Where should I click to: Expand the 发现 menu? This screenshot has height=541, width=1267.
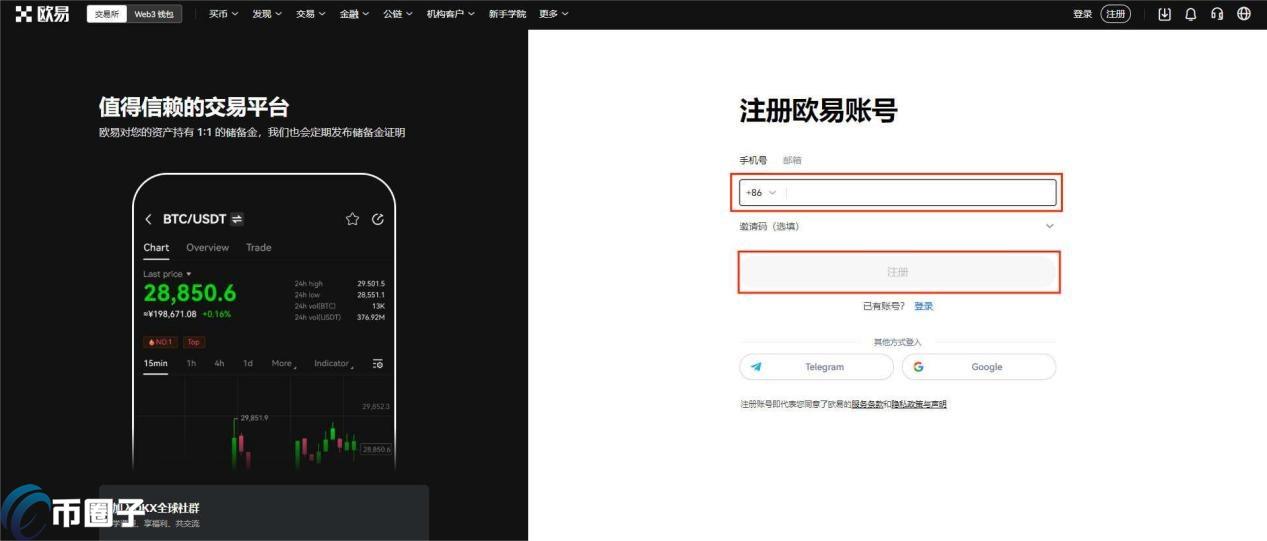click(267, 14)
